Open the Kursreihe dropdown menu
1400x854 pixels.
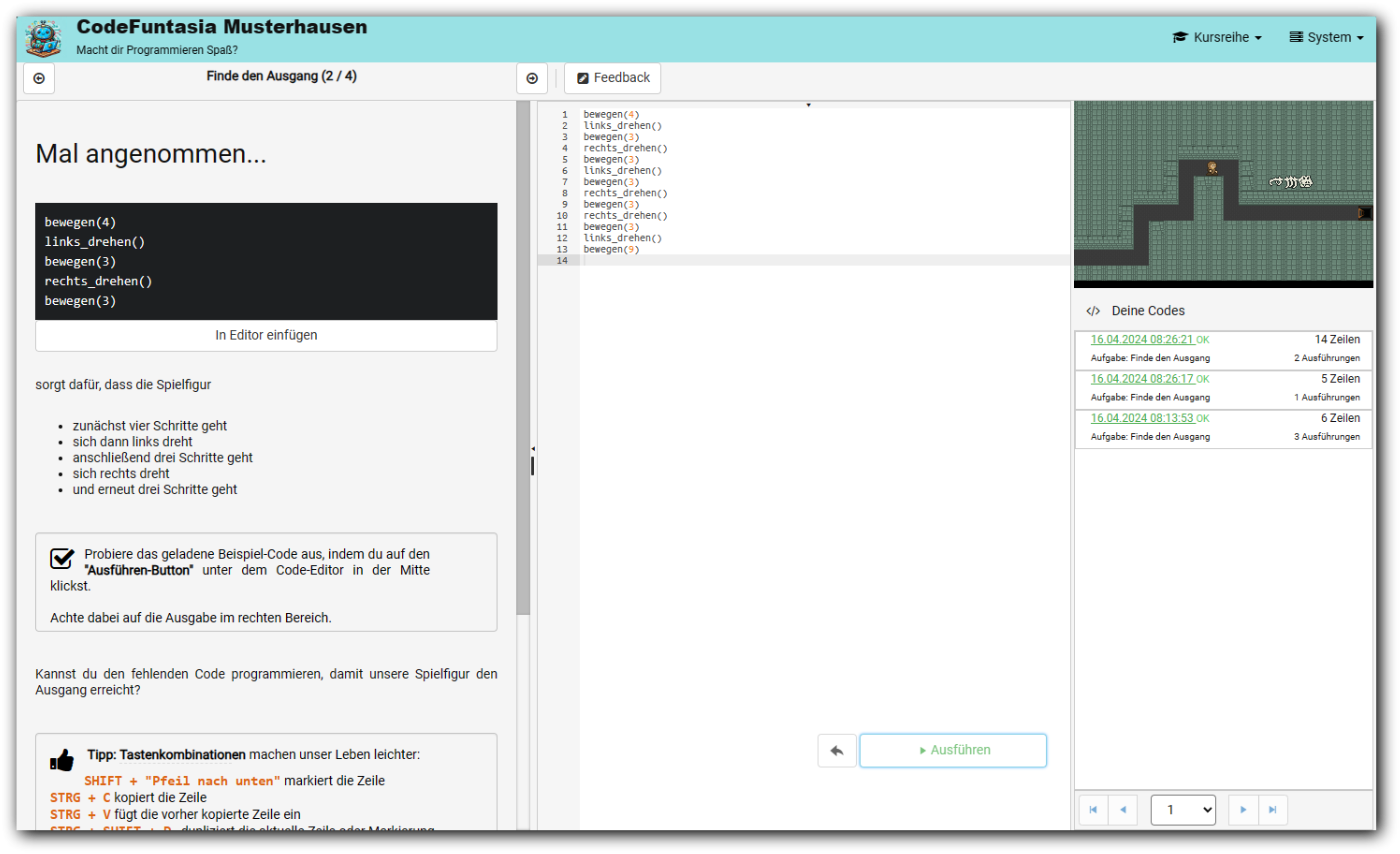coord(1216,37)
